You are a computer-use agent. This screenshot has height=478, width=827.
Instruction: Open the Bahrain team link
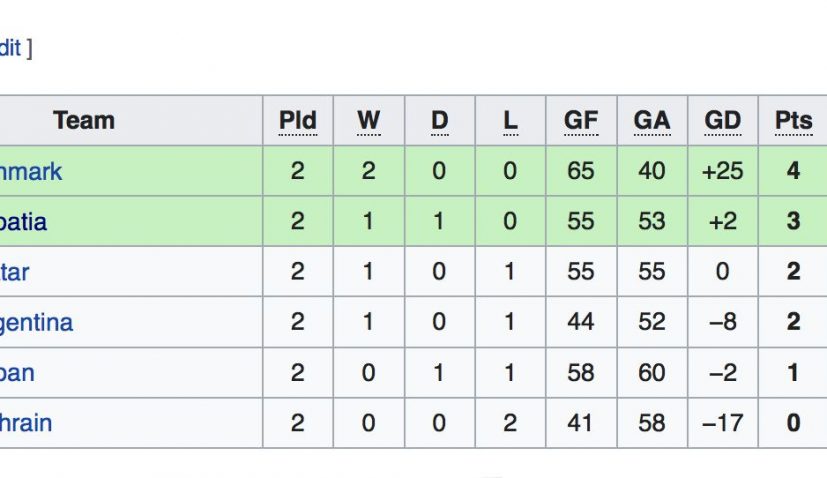[26, 423]
